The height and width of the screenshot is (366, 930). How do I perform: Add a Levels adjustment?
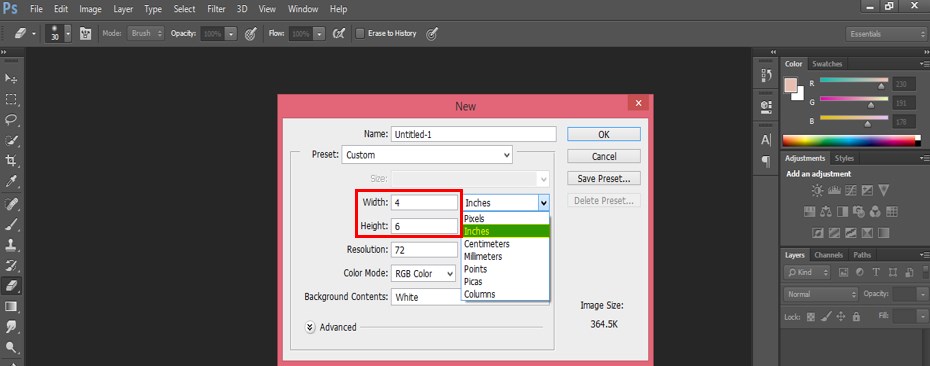click(834, 190)
